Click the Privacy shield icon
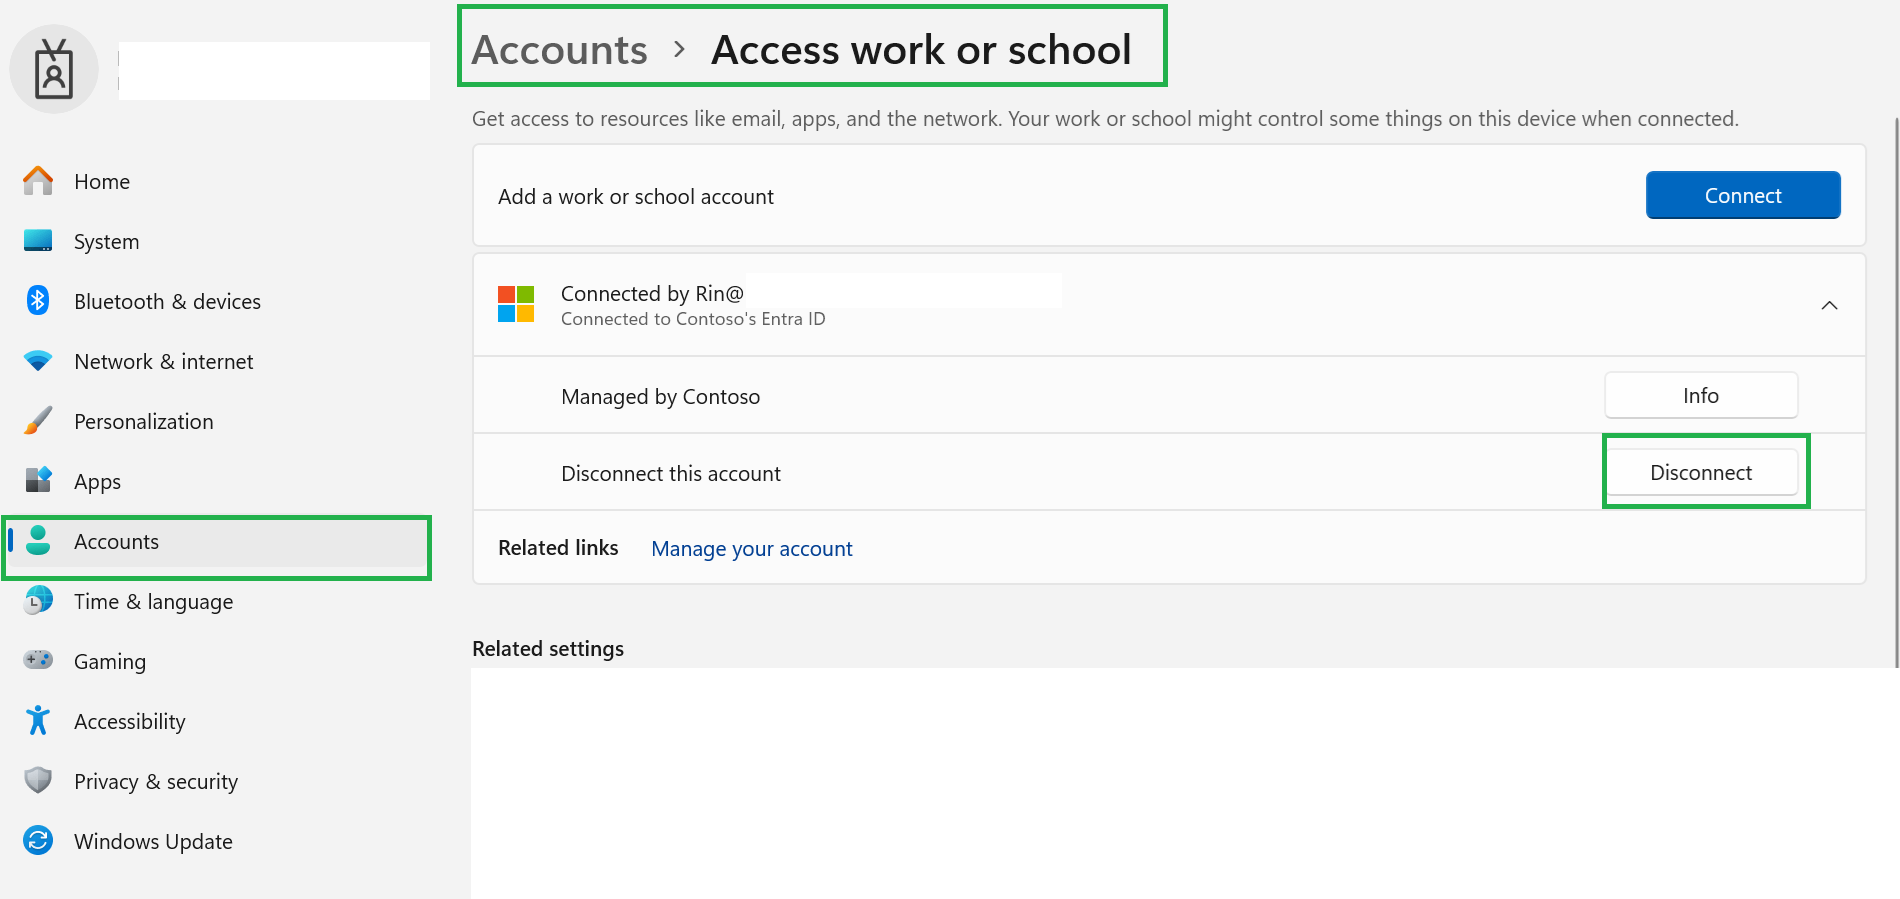 coord(38,780)
